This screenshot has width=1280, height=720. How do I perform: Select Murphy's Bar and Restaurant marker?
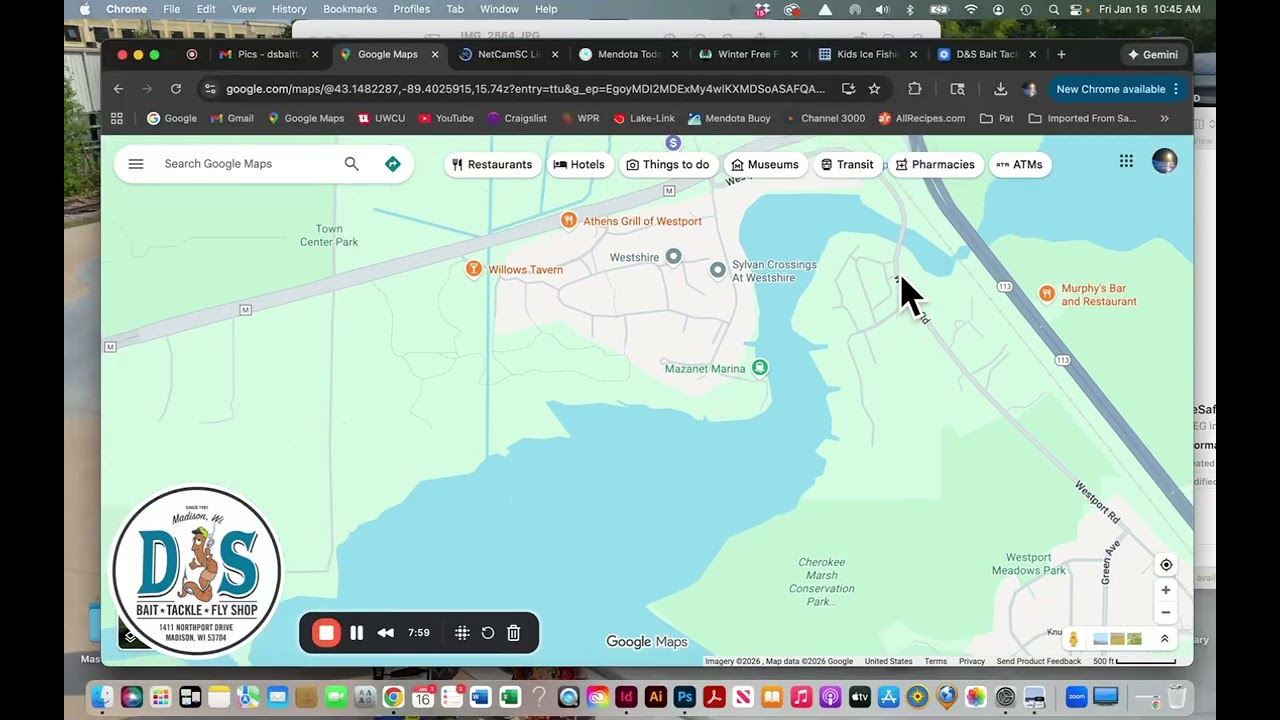click(1046, 293)
